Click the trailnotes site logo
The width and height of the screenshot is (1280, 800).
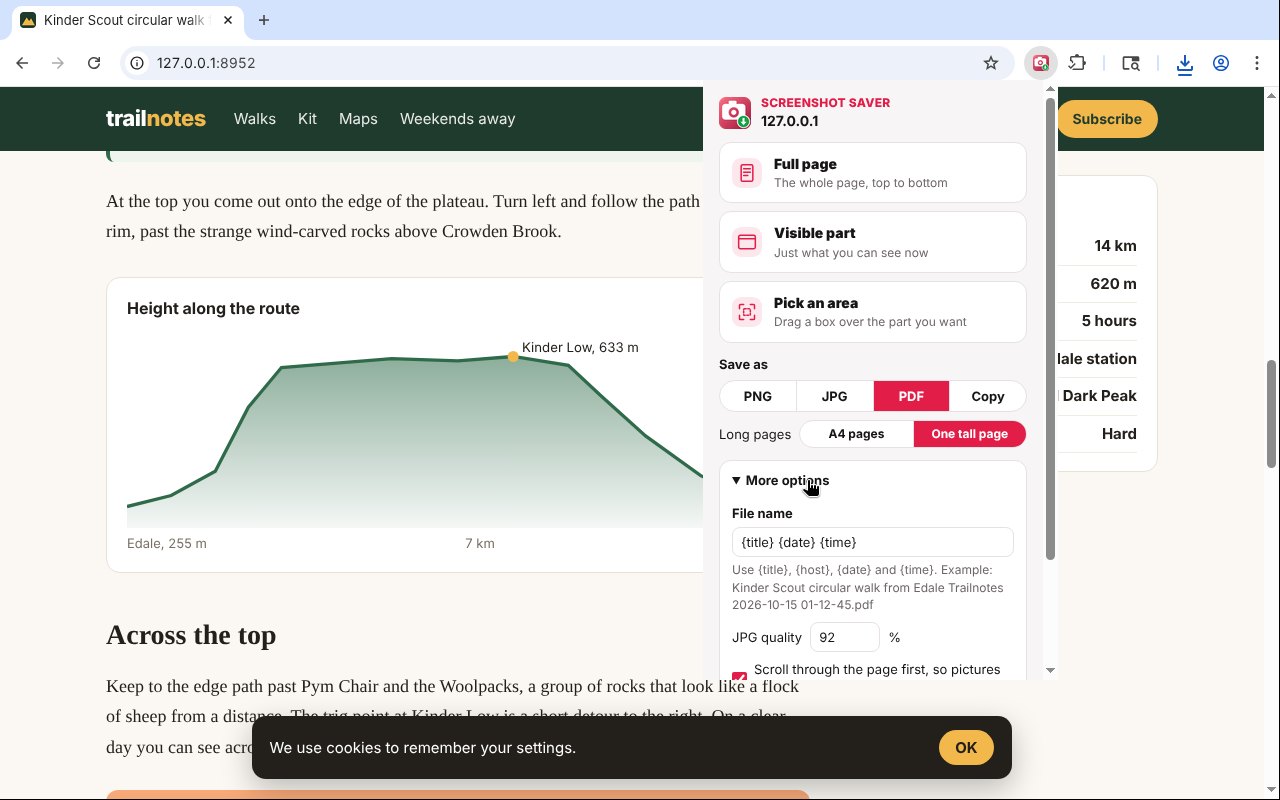(x=156, y=119)
